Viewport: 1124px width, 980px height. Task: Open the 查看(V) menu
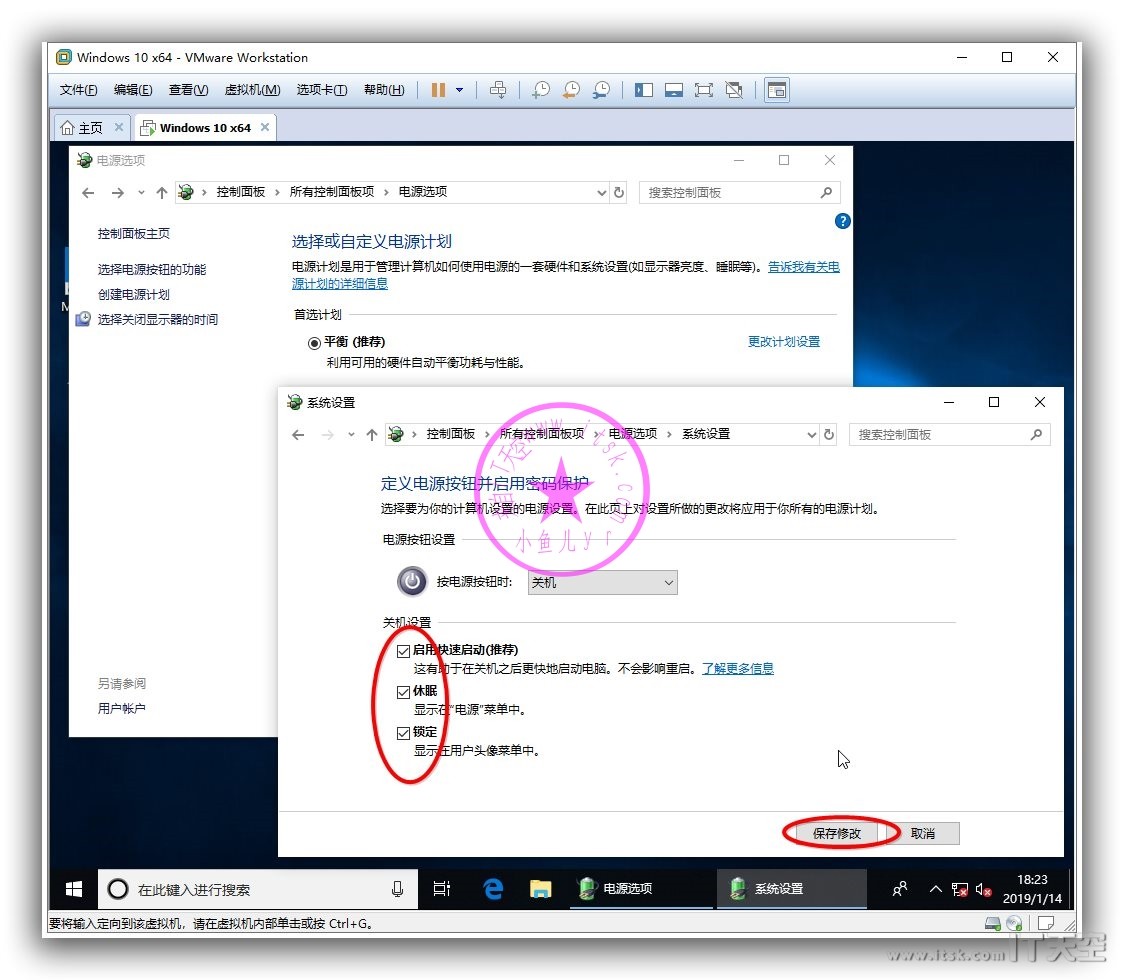[x=188, y=90]
